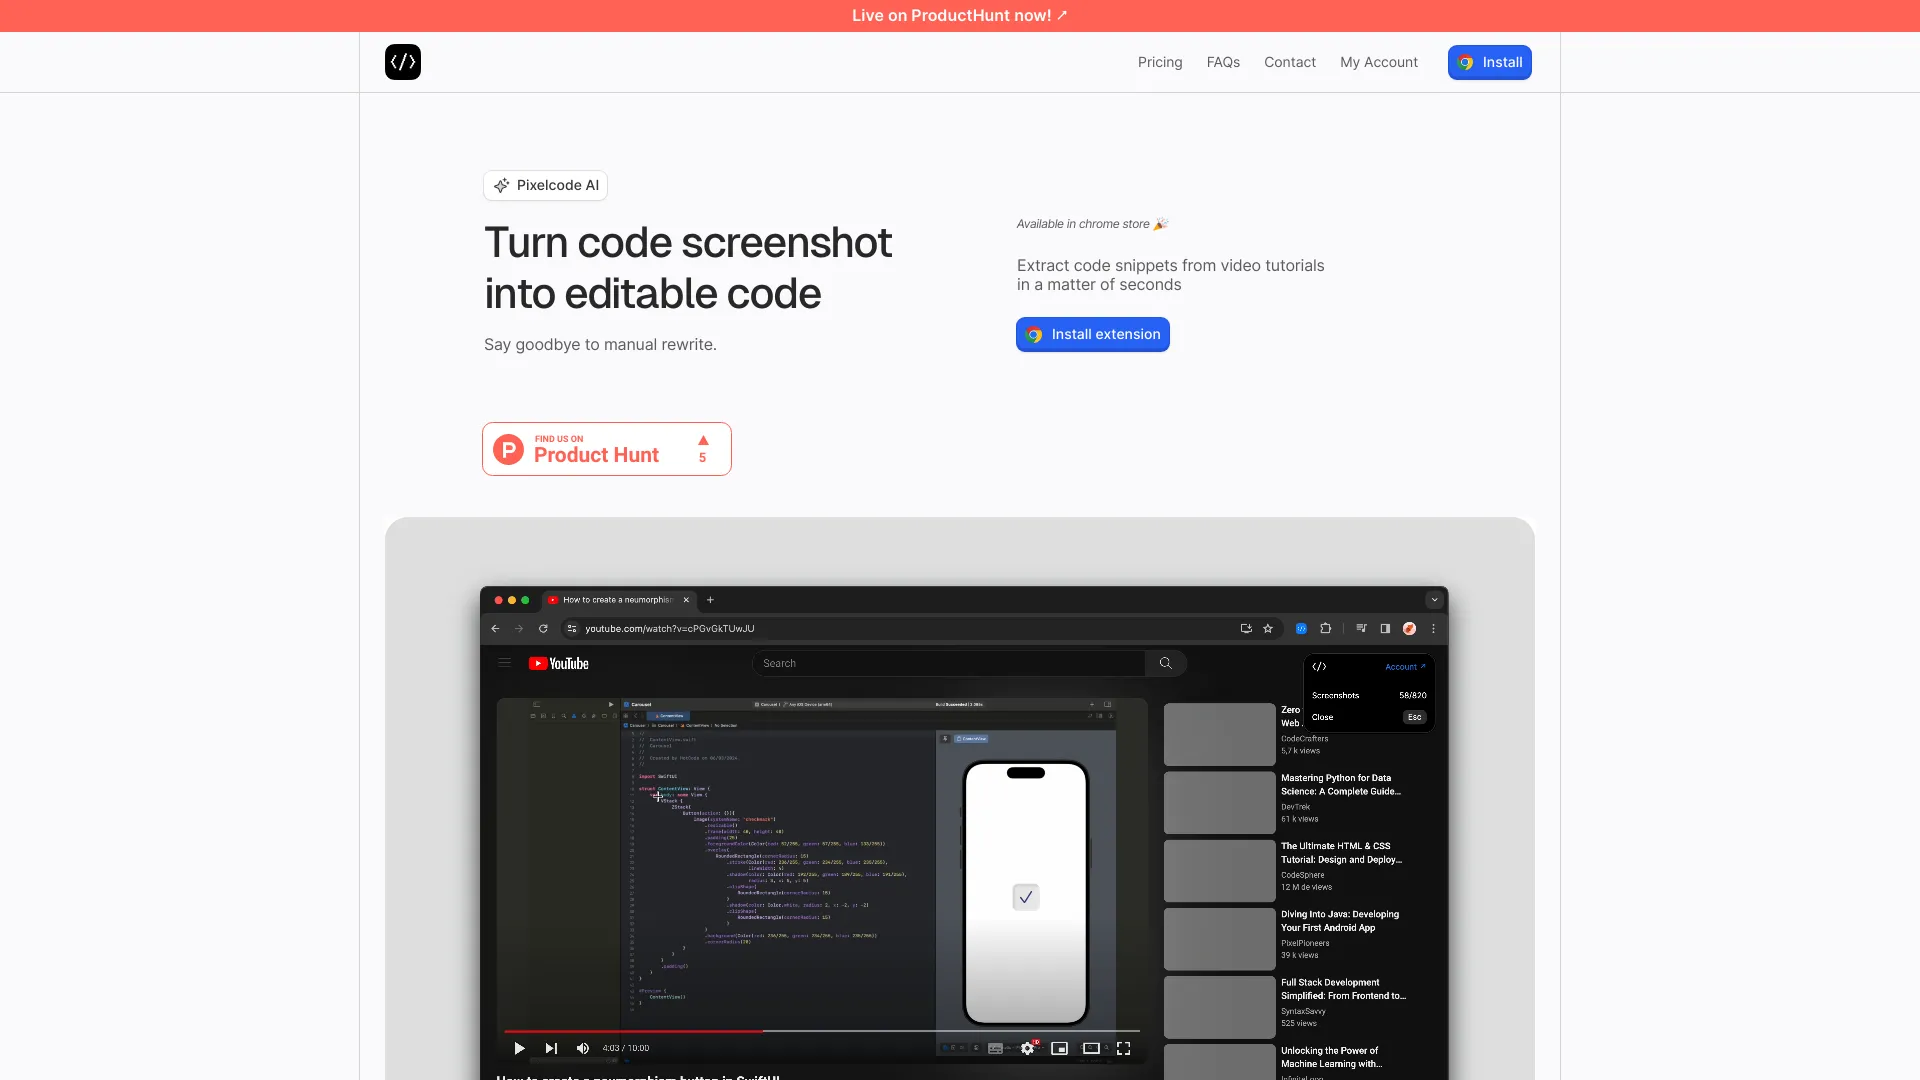Select the FAQs menu item

(x=1222, y=62)
